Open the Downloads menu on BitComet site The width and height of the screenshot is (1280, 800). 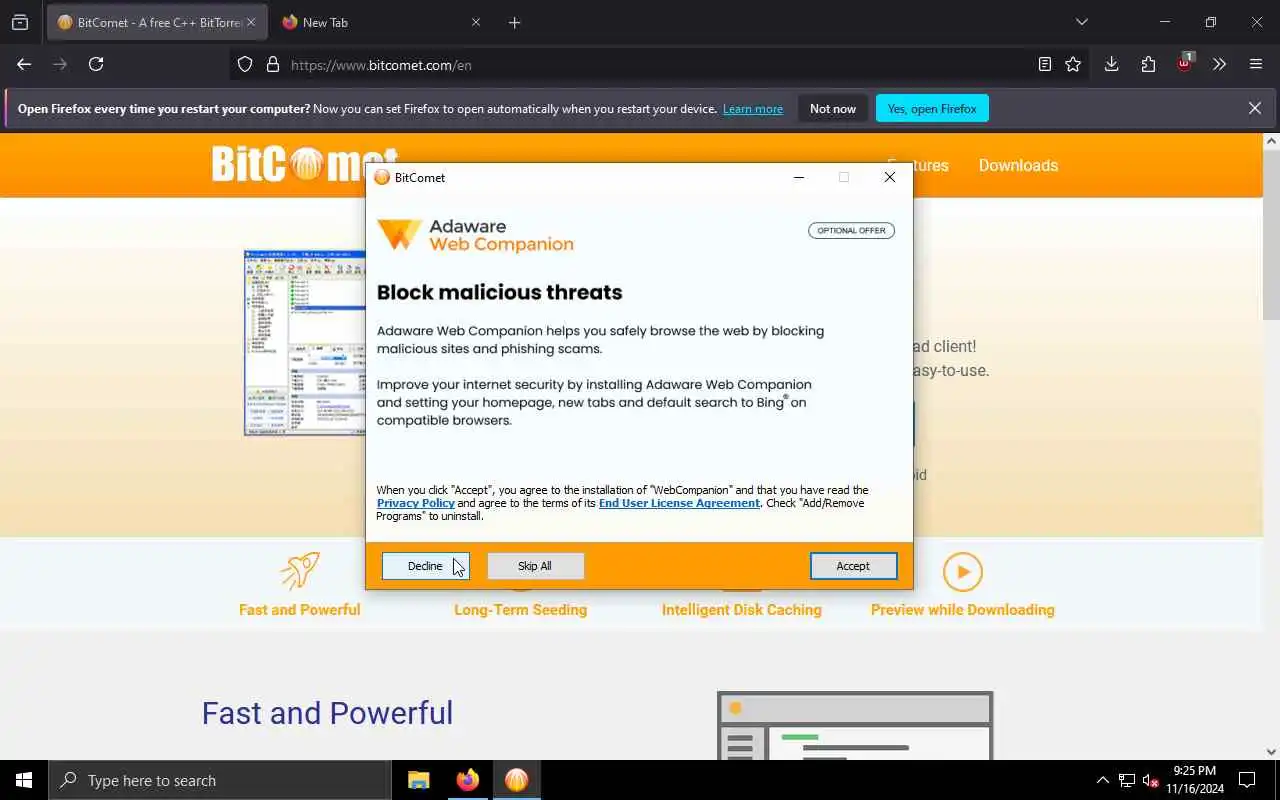click(1018, 165)
